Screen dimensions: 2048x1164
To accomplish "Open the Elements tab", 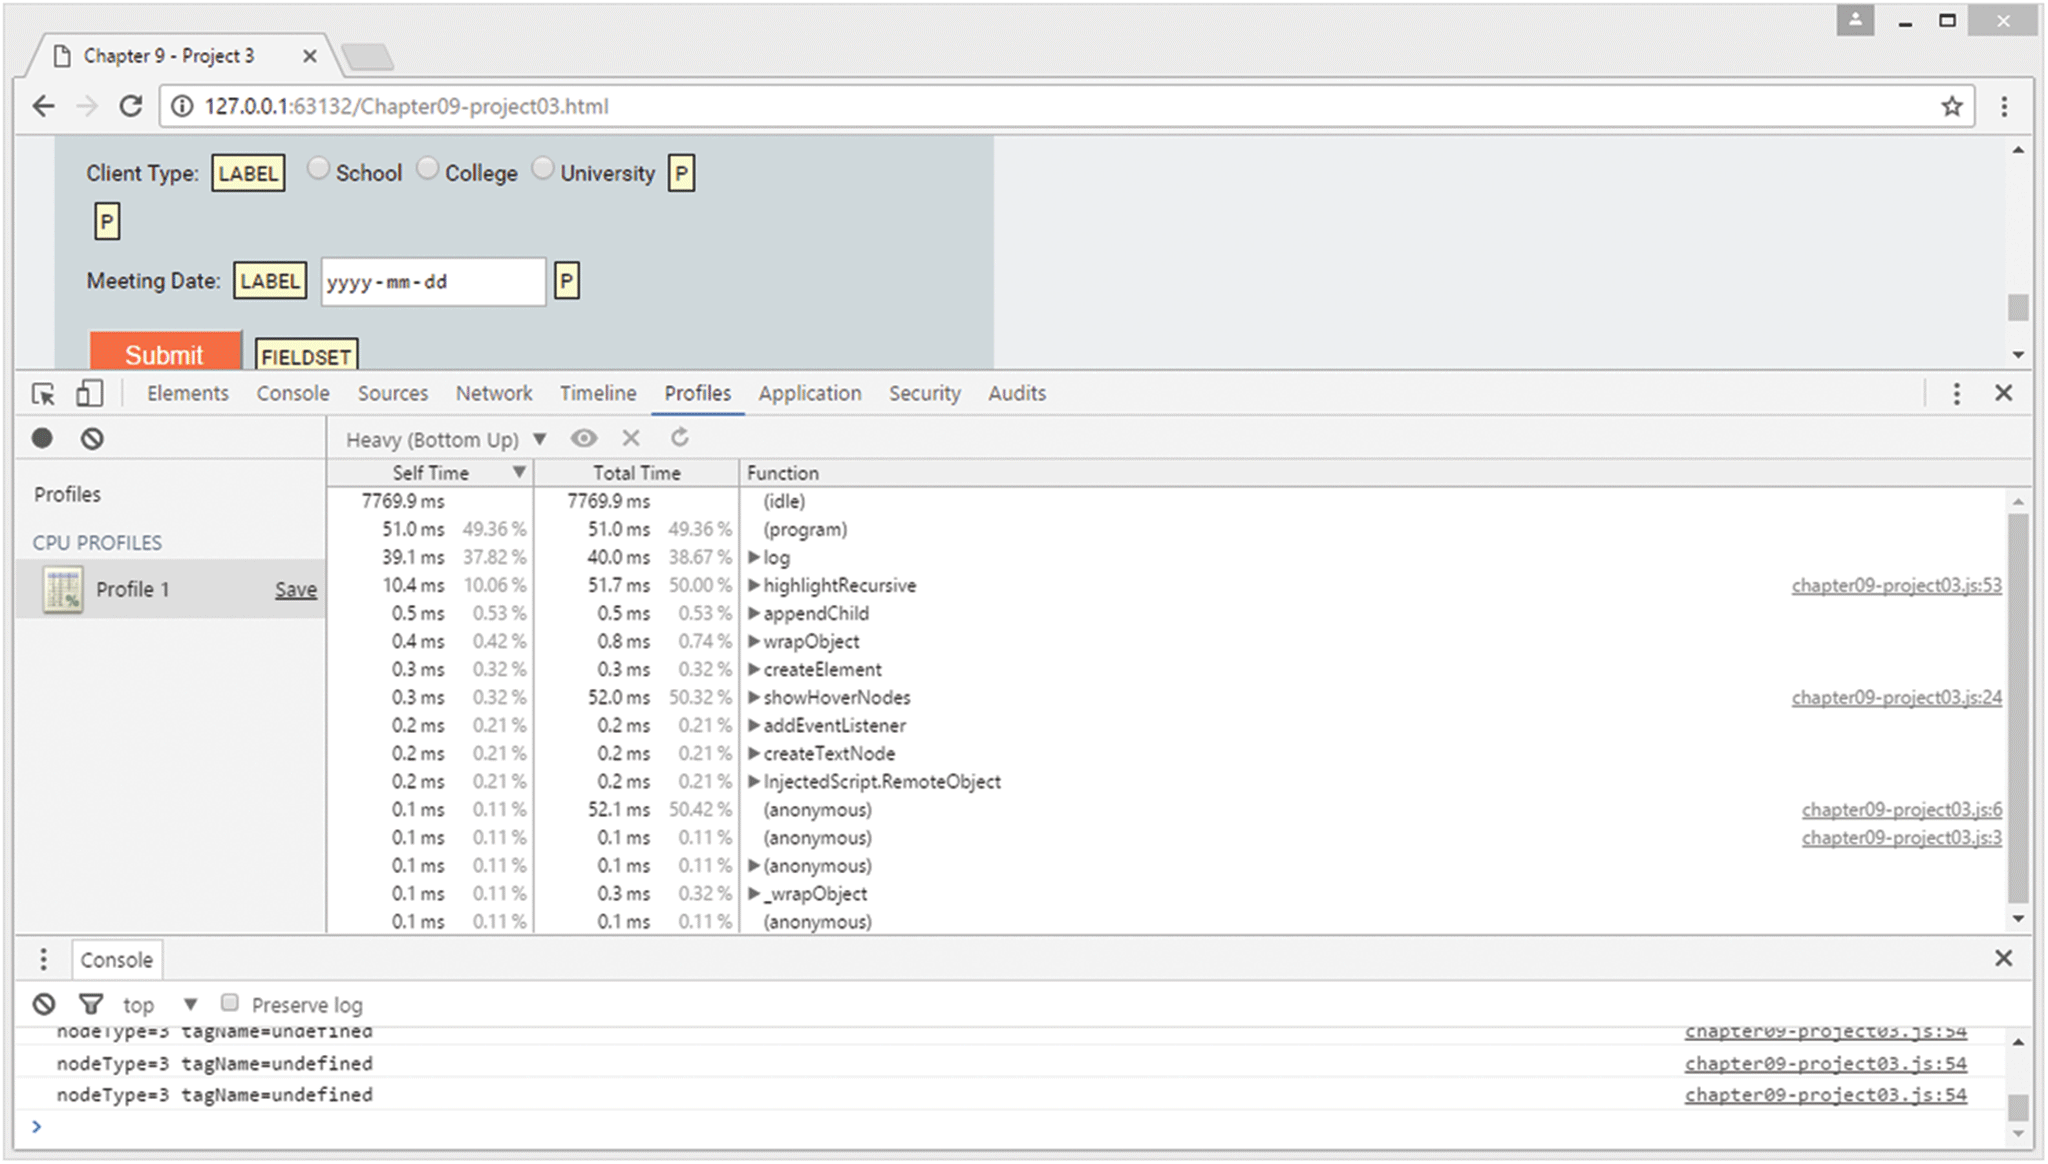I will pos(188,394).
